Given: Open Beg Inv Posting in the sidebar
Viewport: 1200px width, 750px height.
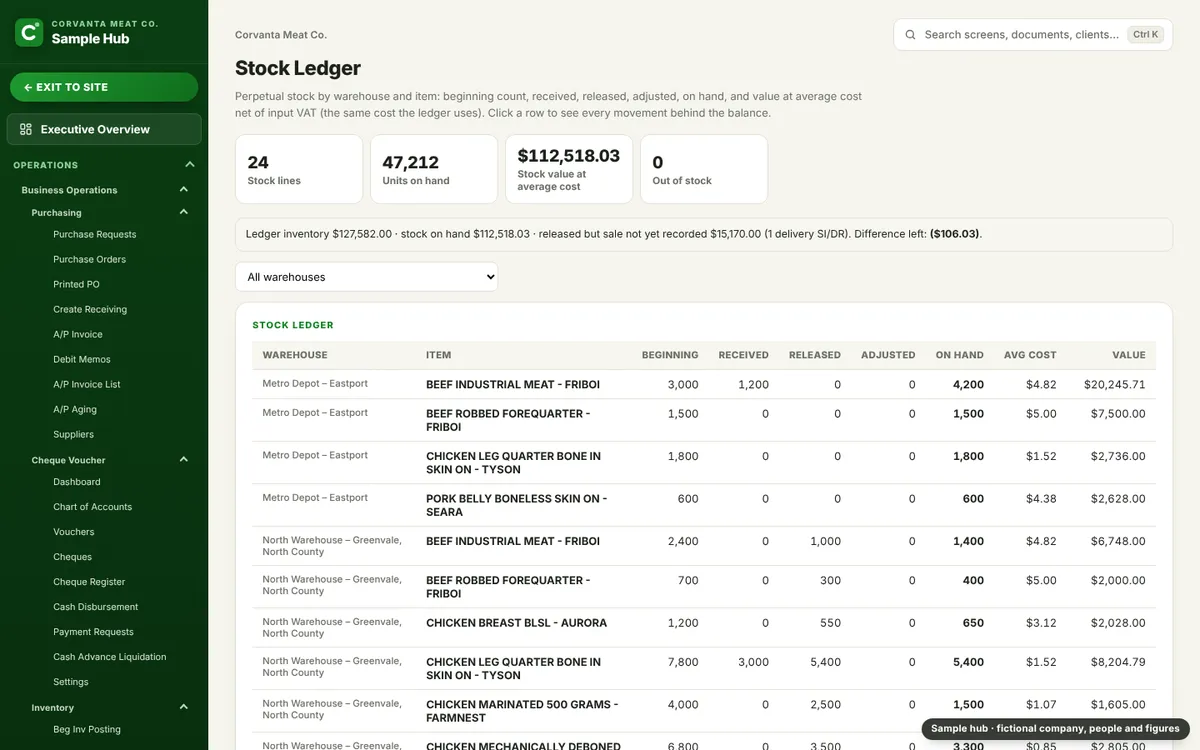Looking at the screenshot, I should [x=87, y=729].
